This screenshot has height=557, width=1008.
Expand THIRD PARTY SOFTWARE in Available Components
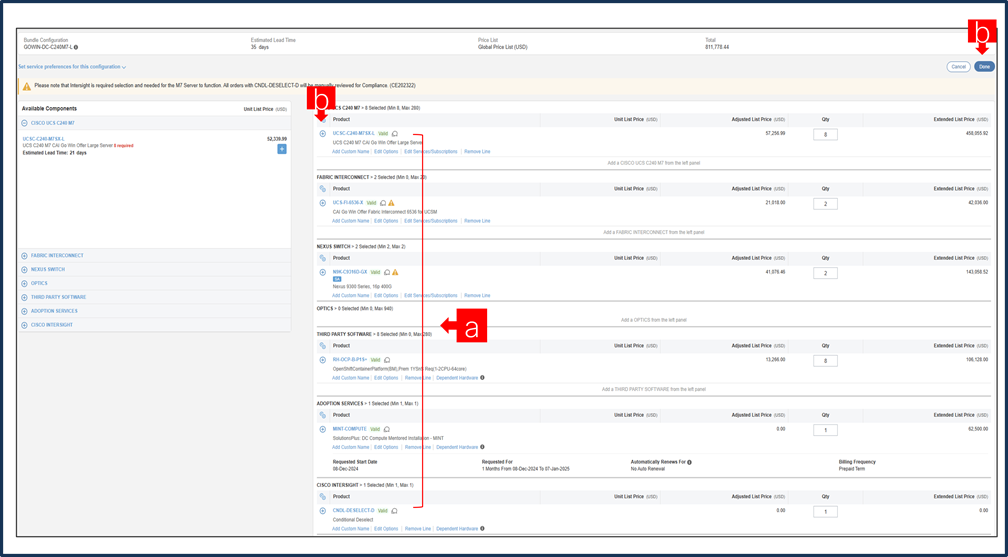24,297
